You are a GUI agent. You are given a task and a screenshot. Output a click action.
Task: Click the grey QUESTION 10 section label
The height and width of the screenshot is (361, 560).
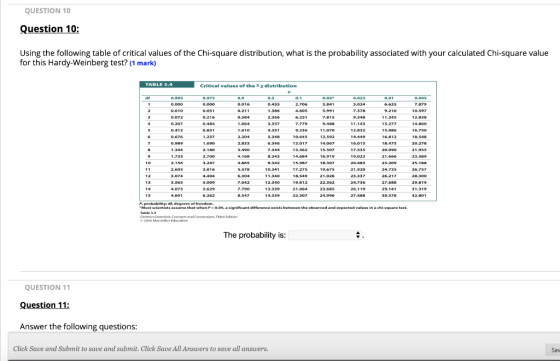(x=48, y=11)
